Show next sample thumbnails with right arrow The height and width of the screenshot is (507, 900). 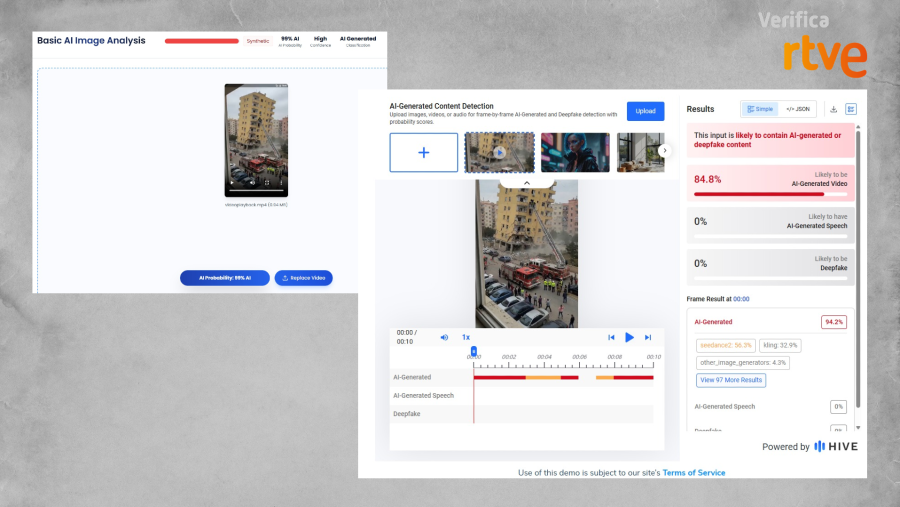click(x=664, y=150)
